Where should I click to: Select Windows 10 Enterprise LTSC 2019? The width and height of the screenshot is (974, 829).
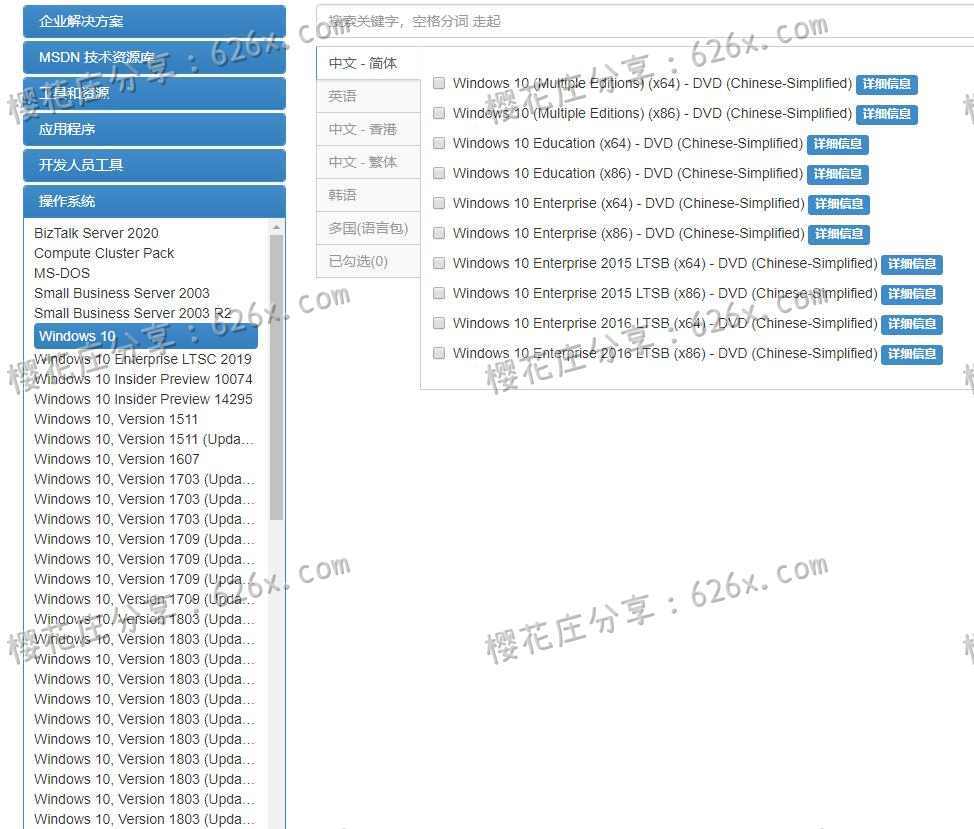pyautogui.click(x=143, y=360)
